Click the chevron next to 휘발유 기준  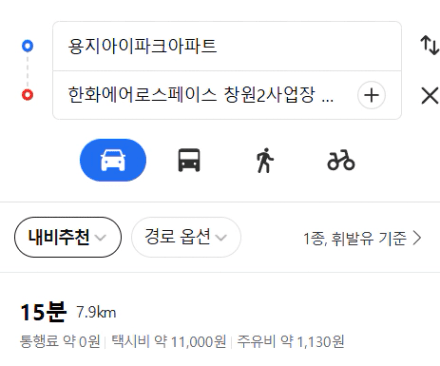tap(417, 238)
